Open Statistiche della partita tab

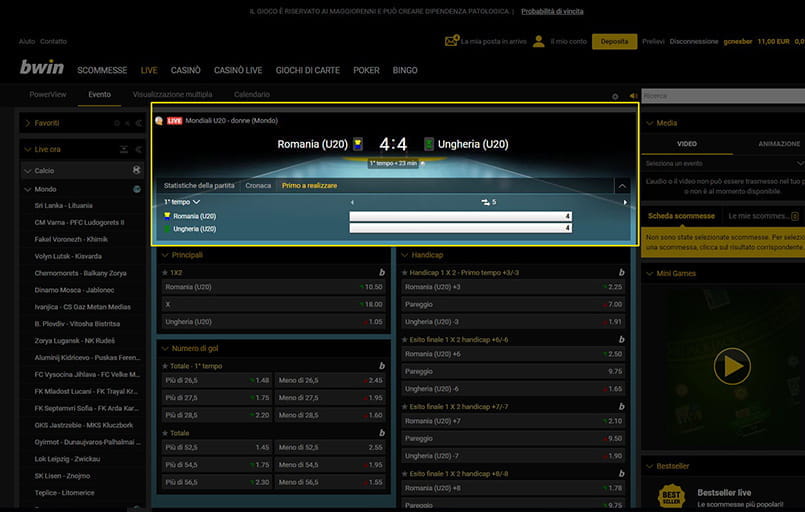199,185
